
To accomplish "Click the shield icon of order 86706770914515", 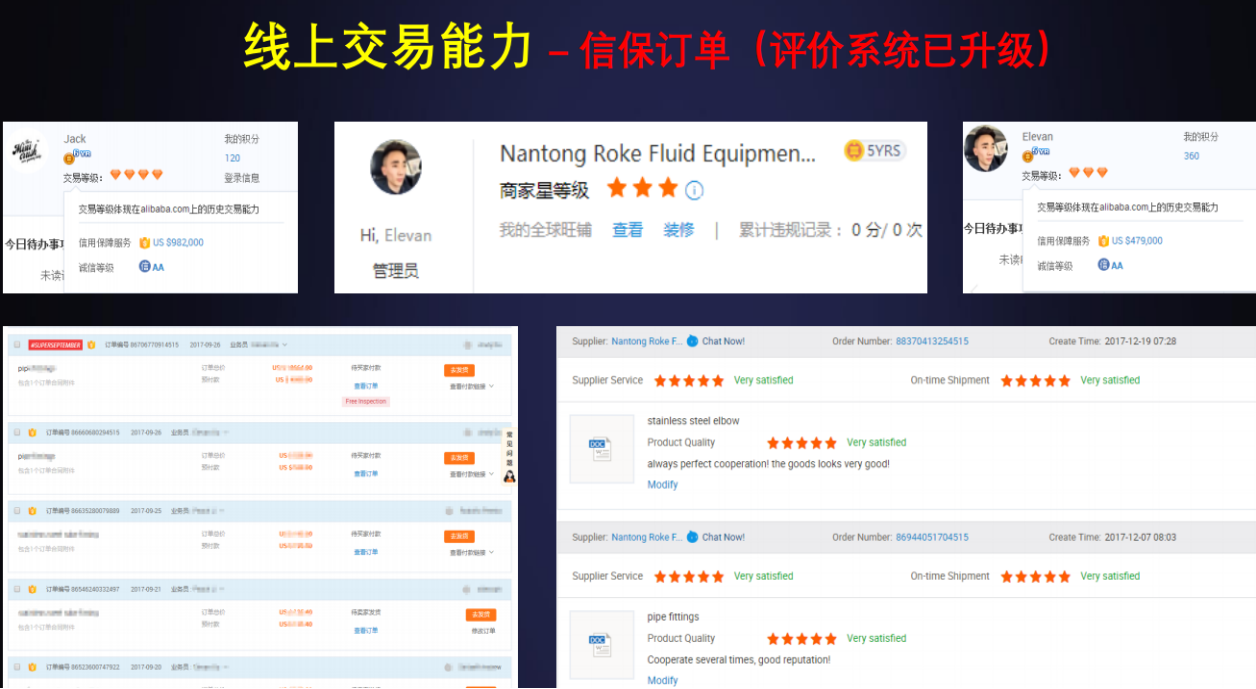I will pyautogui.click(x=91, y=345).
